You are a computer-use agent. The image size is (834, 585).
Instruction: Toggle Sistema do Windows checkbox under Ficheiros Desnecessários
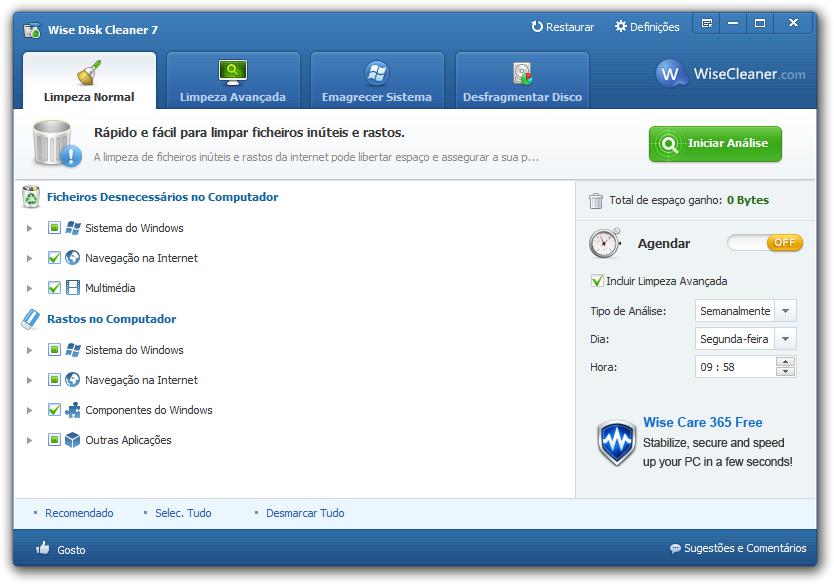pos(54,228)
